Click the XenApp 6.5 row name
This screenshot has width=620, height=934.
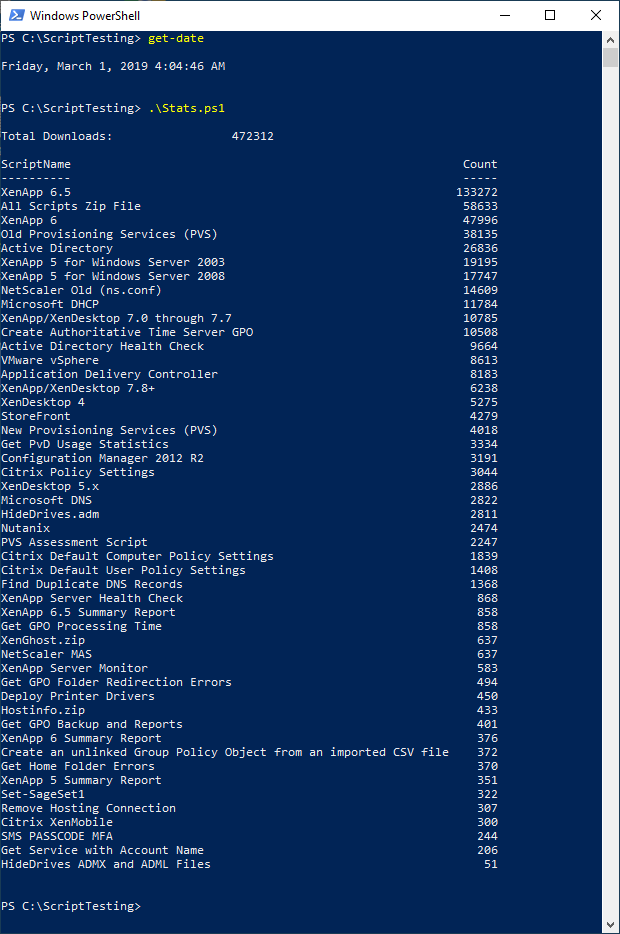pos(36,192)
